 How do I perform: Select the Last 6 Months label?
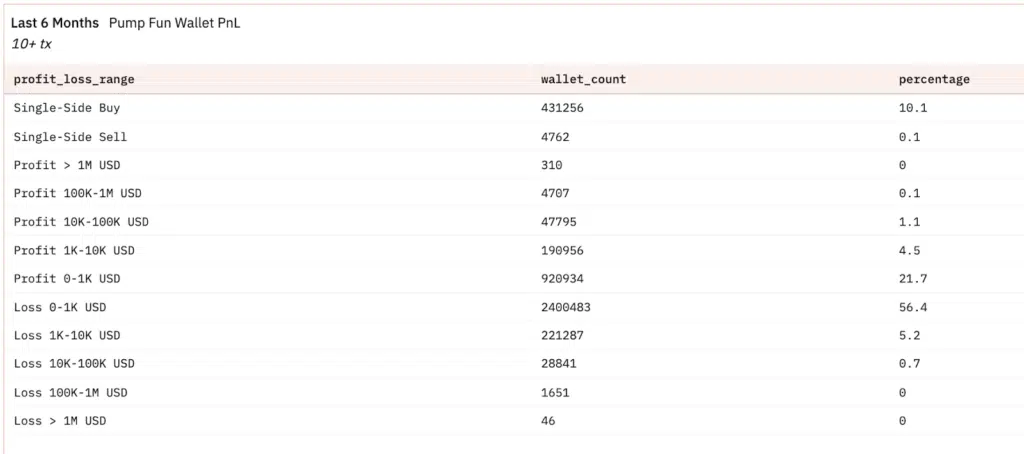pos(55,23)
